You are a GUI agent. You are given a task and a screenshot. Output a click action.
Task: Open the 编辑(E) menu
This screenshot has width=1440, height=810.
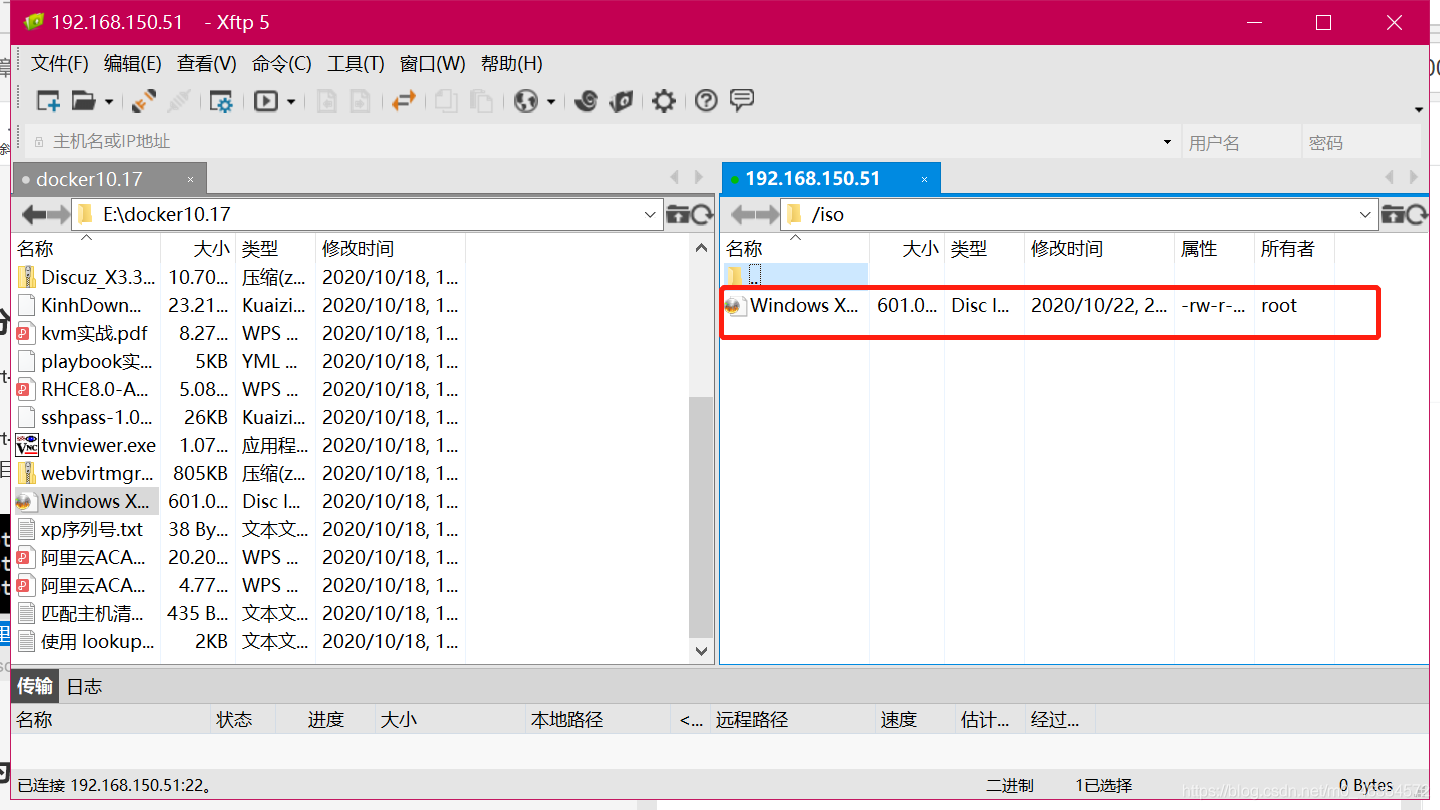tap(133, 64)
